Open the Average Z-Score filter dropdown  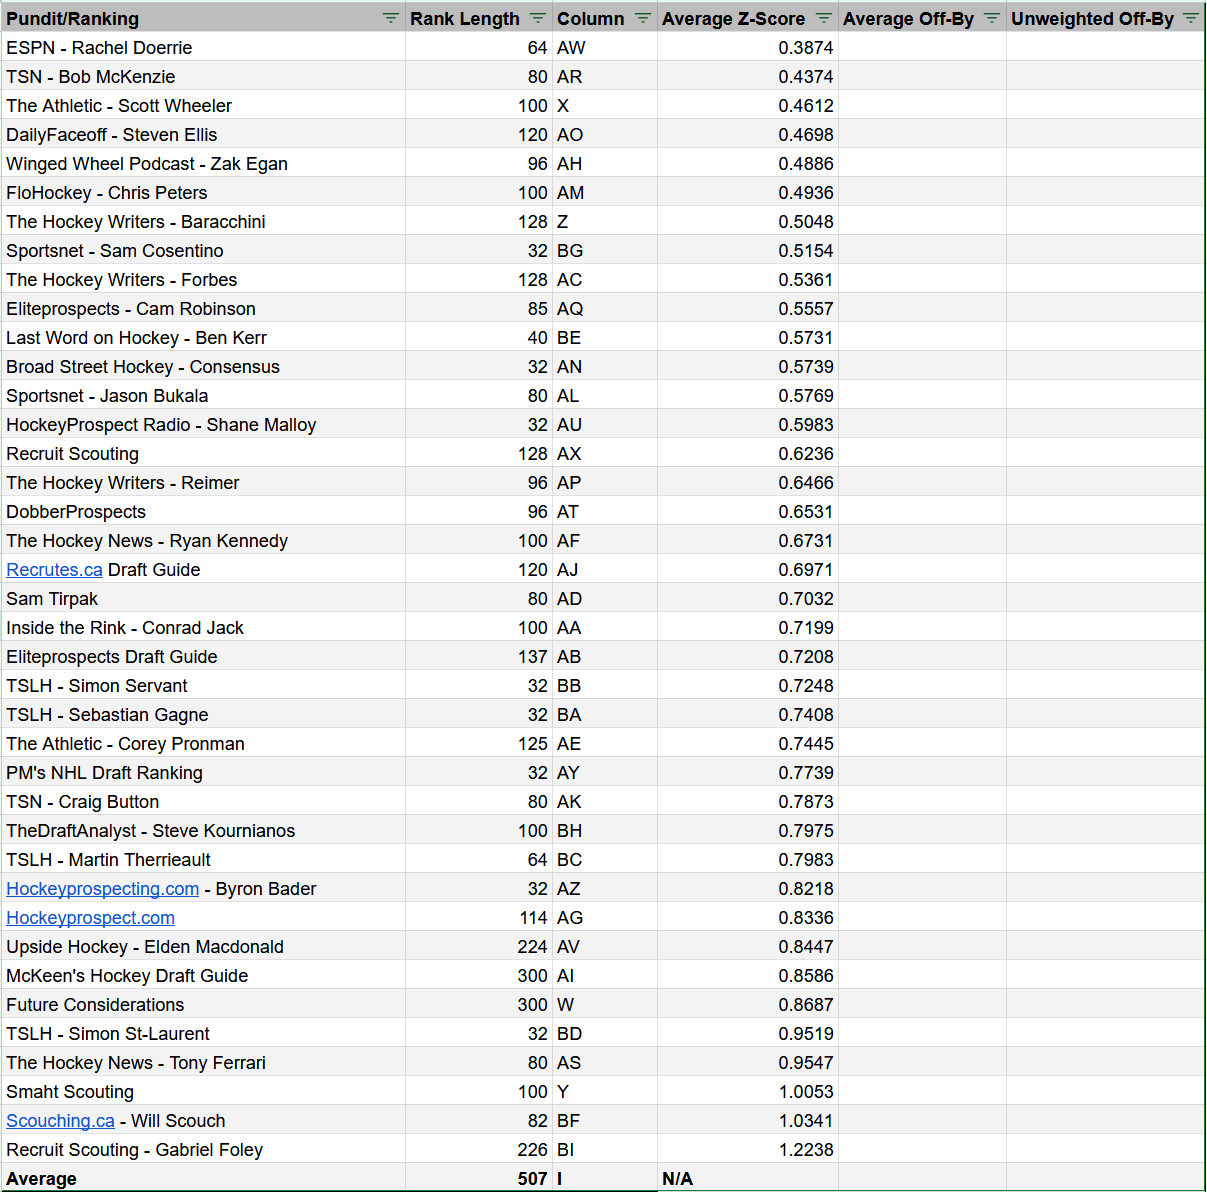coord(823,18)
